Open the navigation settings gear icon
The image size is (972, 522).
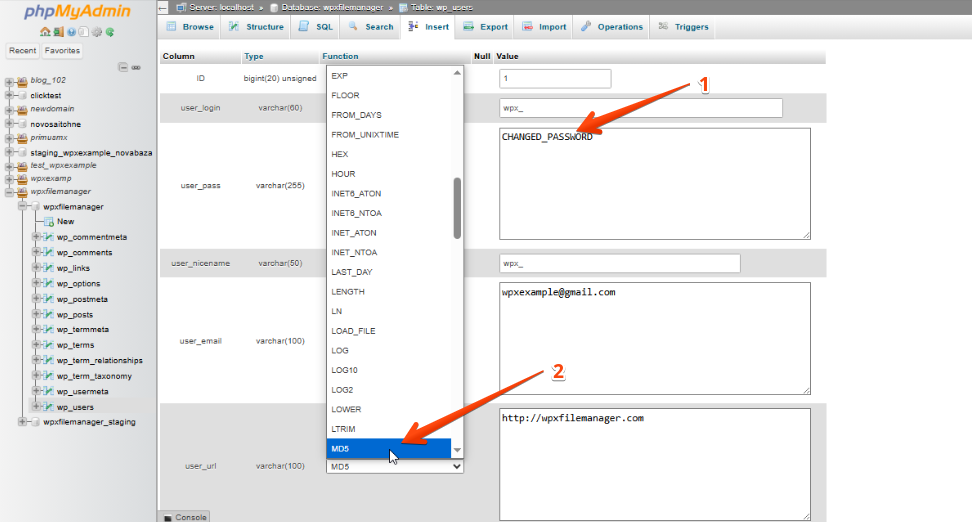(96, 32)
